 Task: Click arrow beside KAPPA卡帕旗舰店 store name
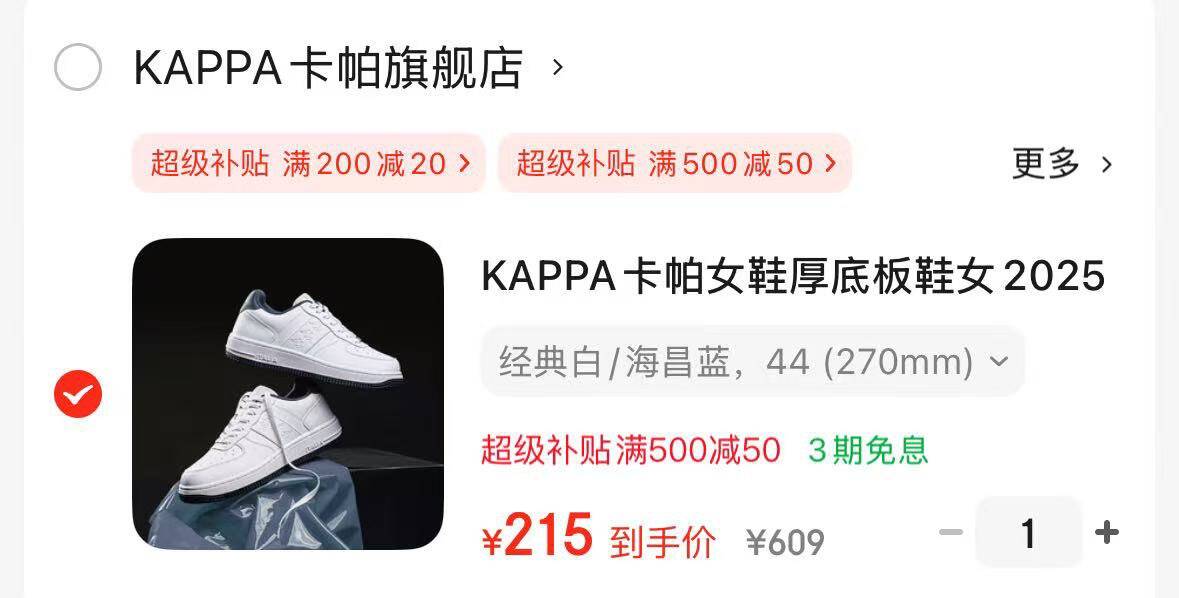(x=557, y=68)
